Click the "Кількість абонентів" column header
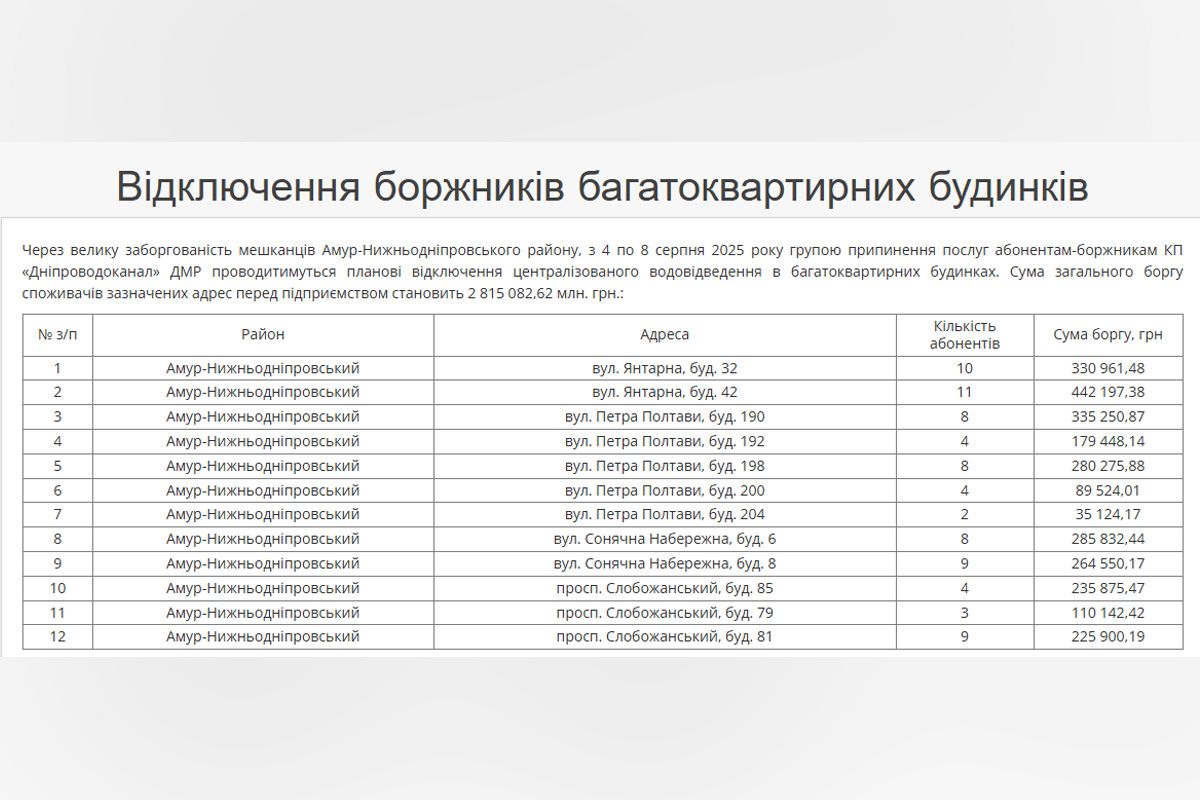The height and width of the screenshot is (800, 1200). tap(964, 335)
